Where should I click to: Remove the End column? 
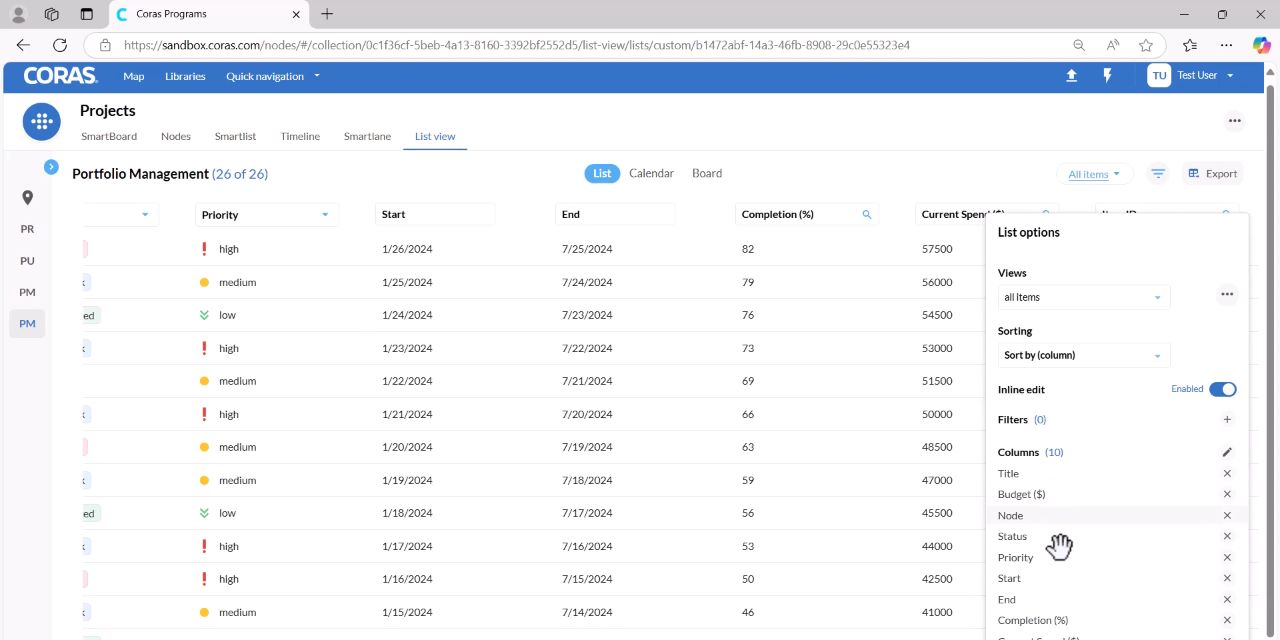(x=1227, y=600)
